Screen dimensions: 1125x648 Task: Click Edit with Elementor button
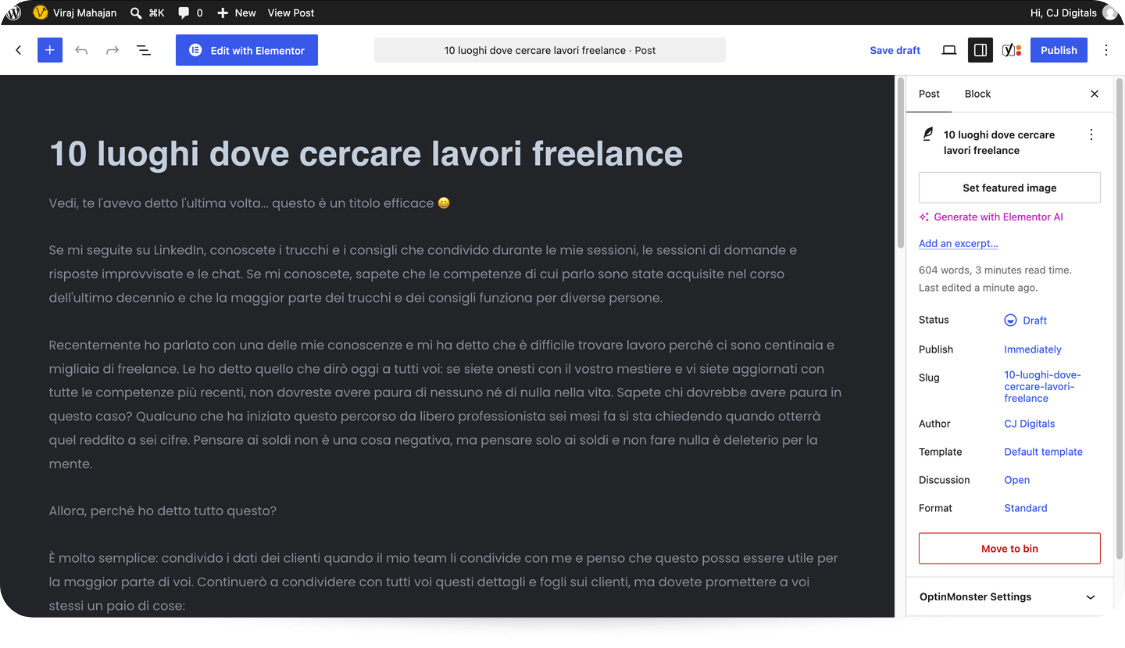coord(247,50)
